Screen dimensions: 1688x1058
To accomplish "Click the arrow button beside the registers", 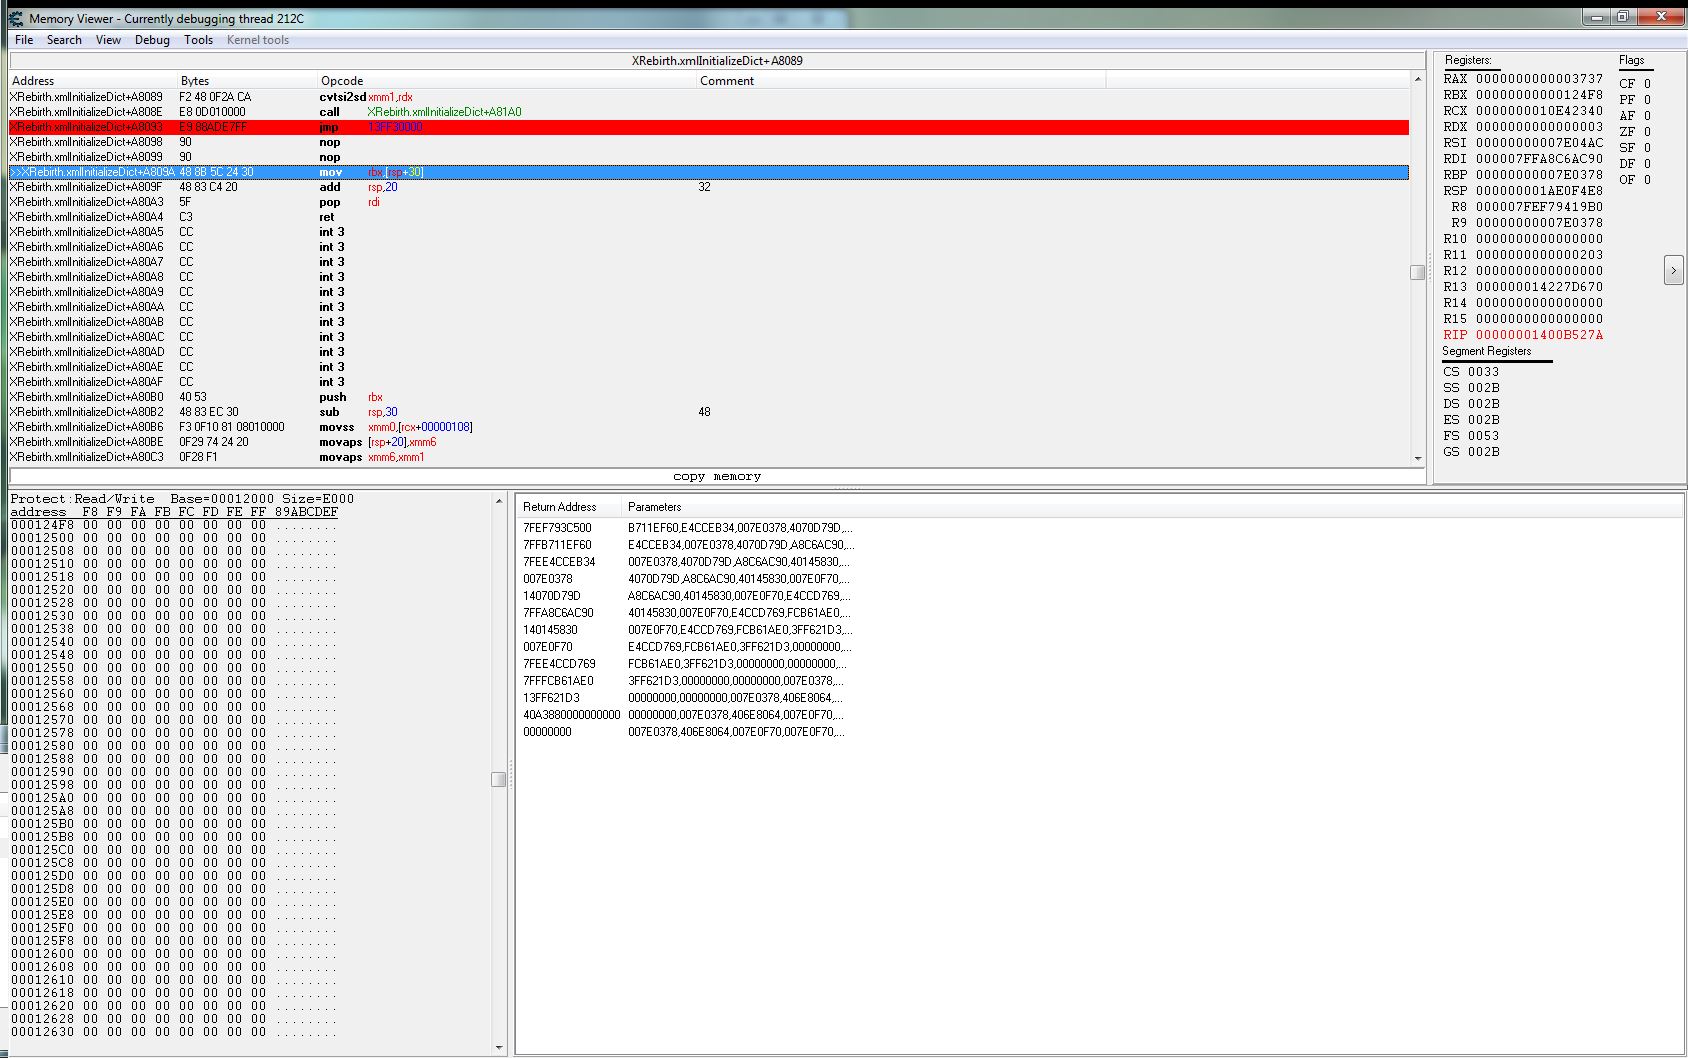I will point(1673,270).
